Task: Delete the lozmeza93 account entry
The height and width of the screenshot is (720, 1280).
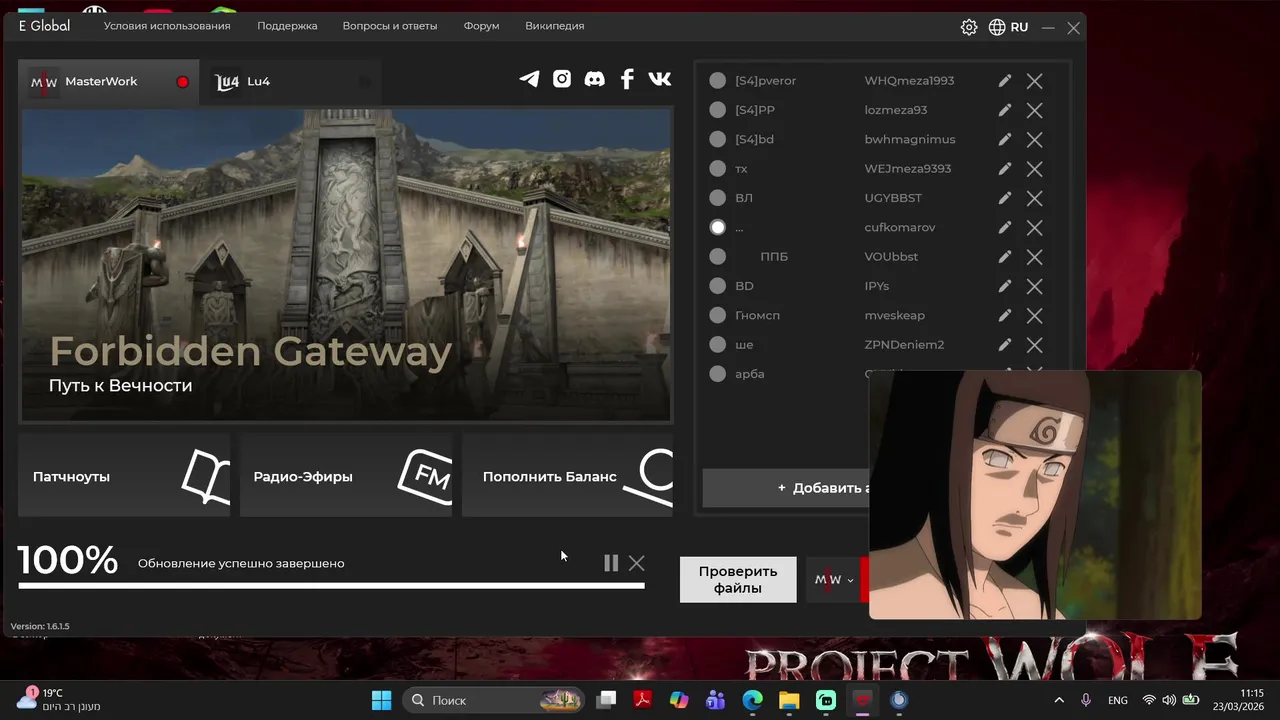Action: click(x=1035, y=110)
